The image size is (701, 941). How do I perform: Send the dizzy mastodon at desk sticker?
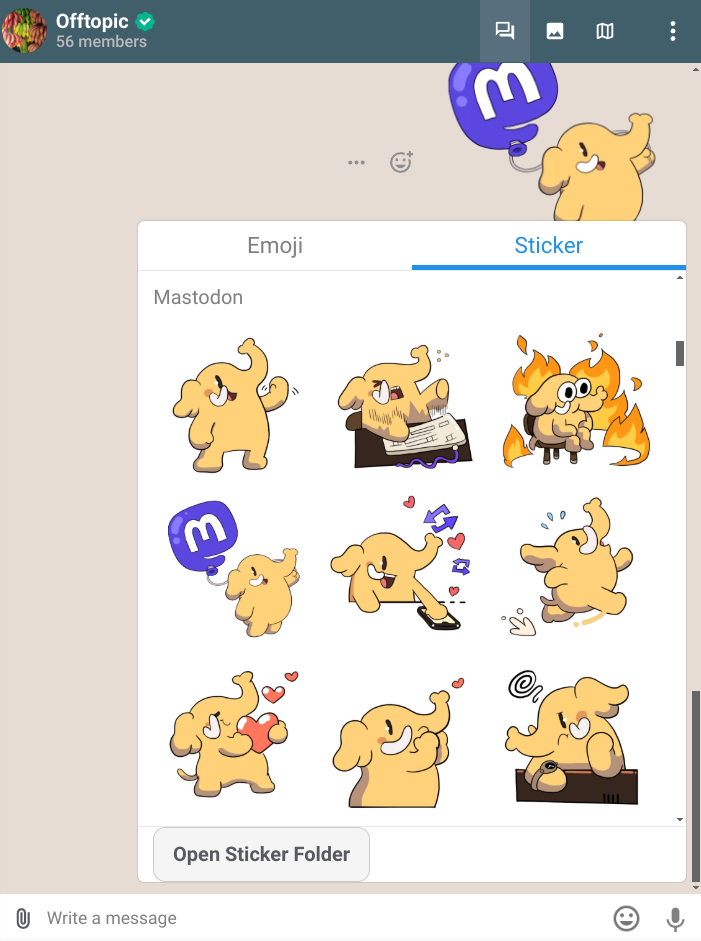click(x=573, y=737)
